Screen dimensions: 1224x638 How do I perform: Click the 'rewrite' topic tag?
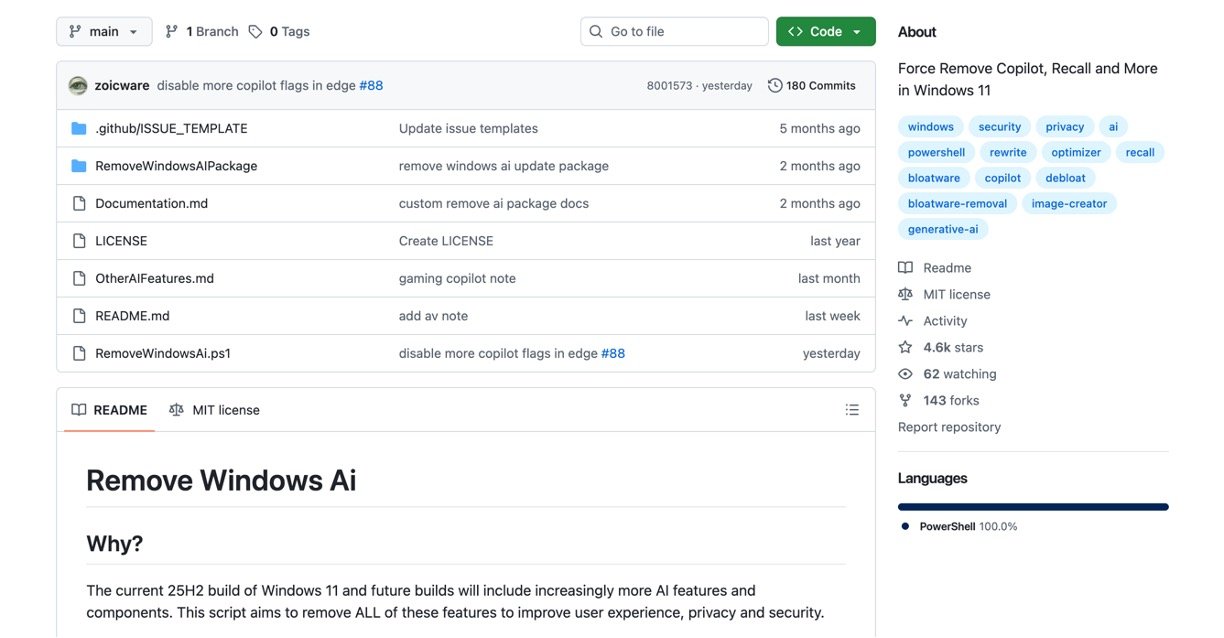[1008, 152]
